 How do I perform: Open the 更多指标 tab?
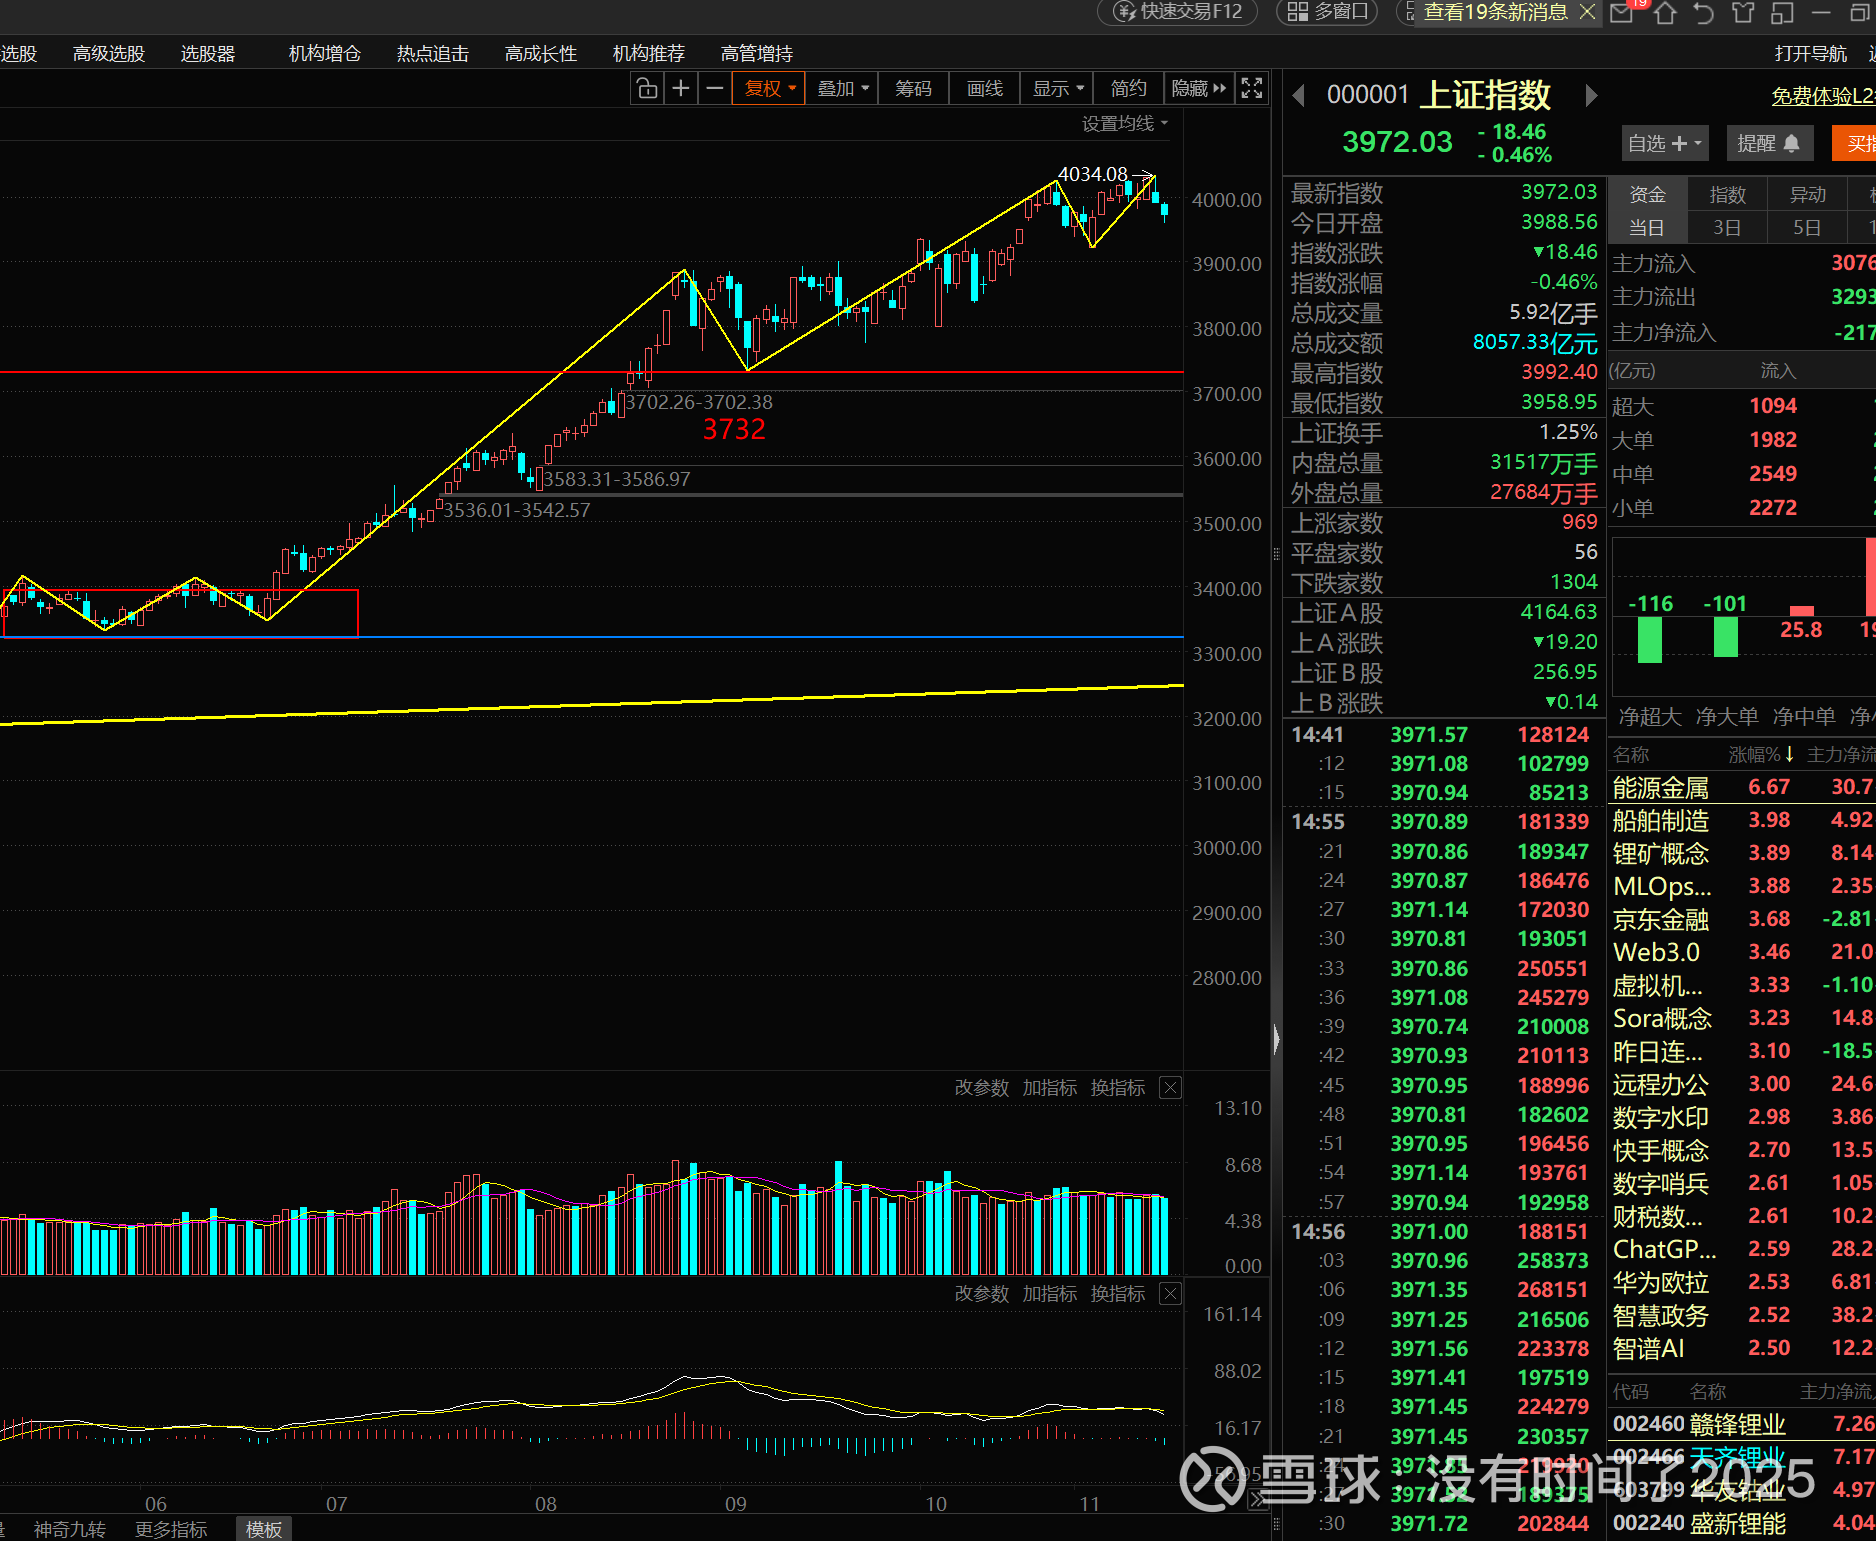pos(171,1529)
